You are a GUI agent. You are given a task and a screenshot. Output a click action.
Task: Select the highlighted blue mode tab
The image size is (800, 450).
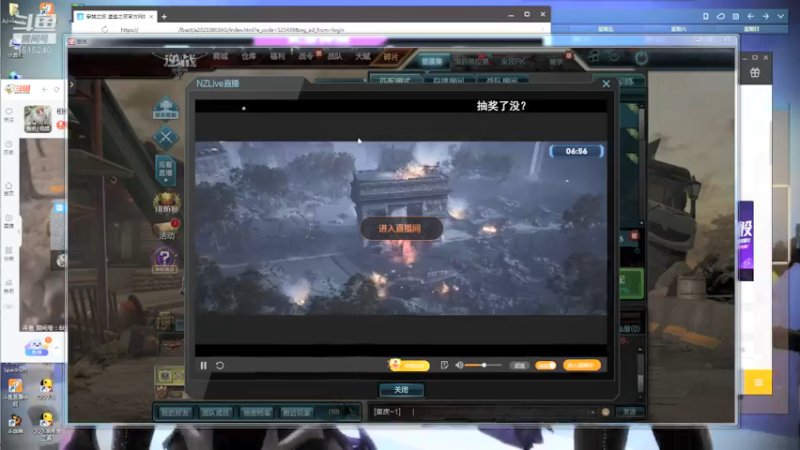coord(432,62)
